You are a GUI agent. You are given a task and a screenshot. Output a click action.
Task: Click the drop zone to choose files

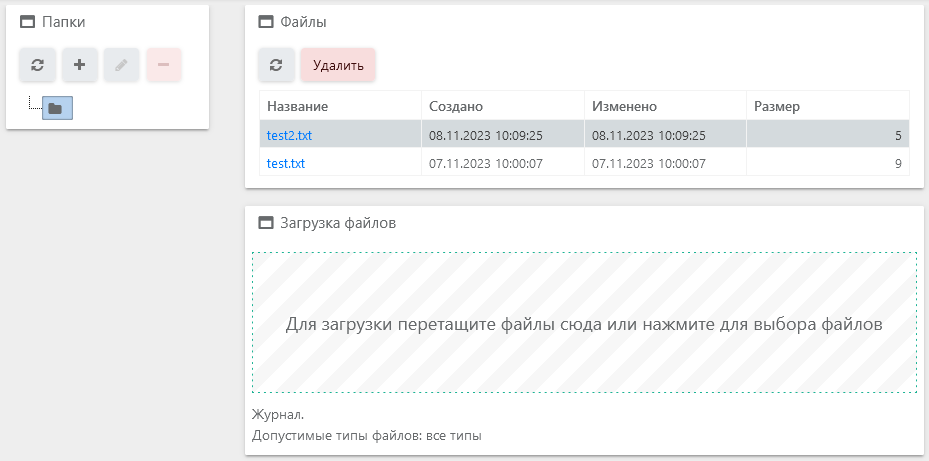pyautogui.click(x=584, y=324)
